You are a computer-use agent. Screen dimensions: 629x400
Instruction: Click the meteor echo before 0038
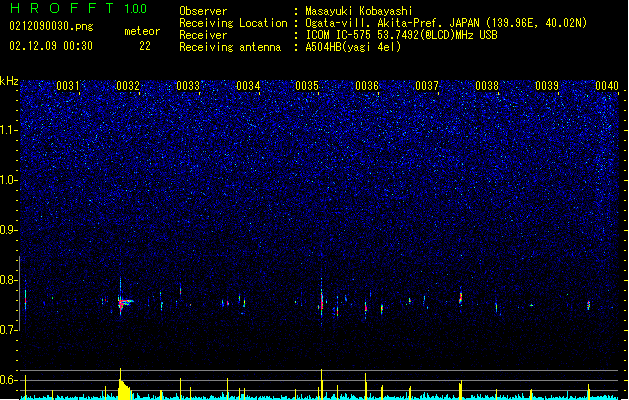pyautogui.click(x=461, y=298)
